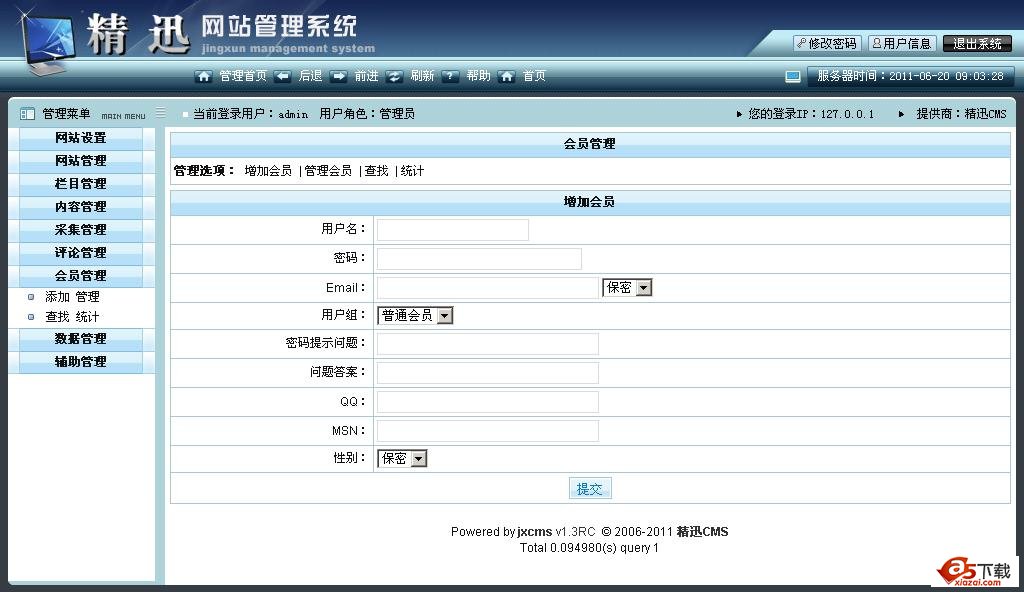Click 提供商:精迅CMS text
1024x592 pixels.
point(961,114)
